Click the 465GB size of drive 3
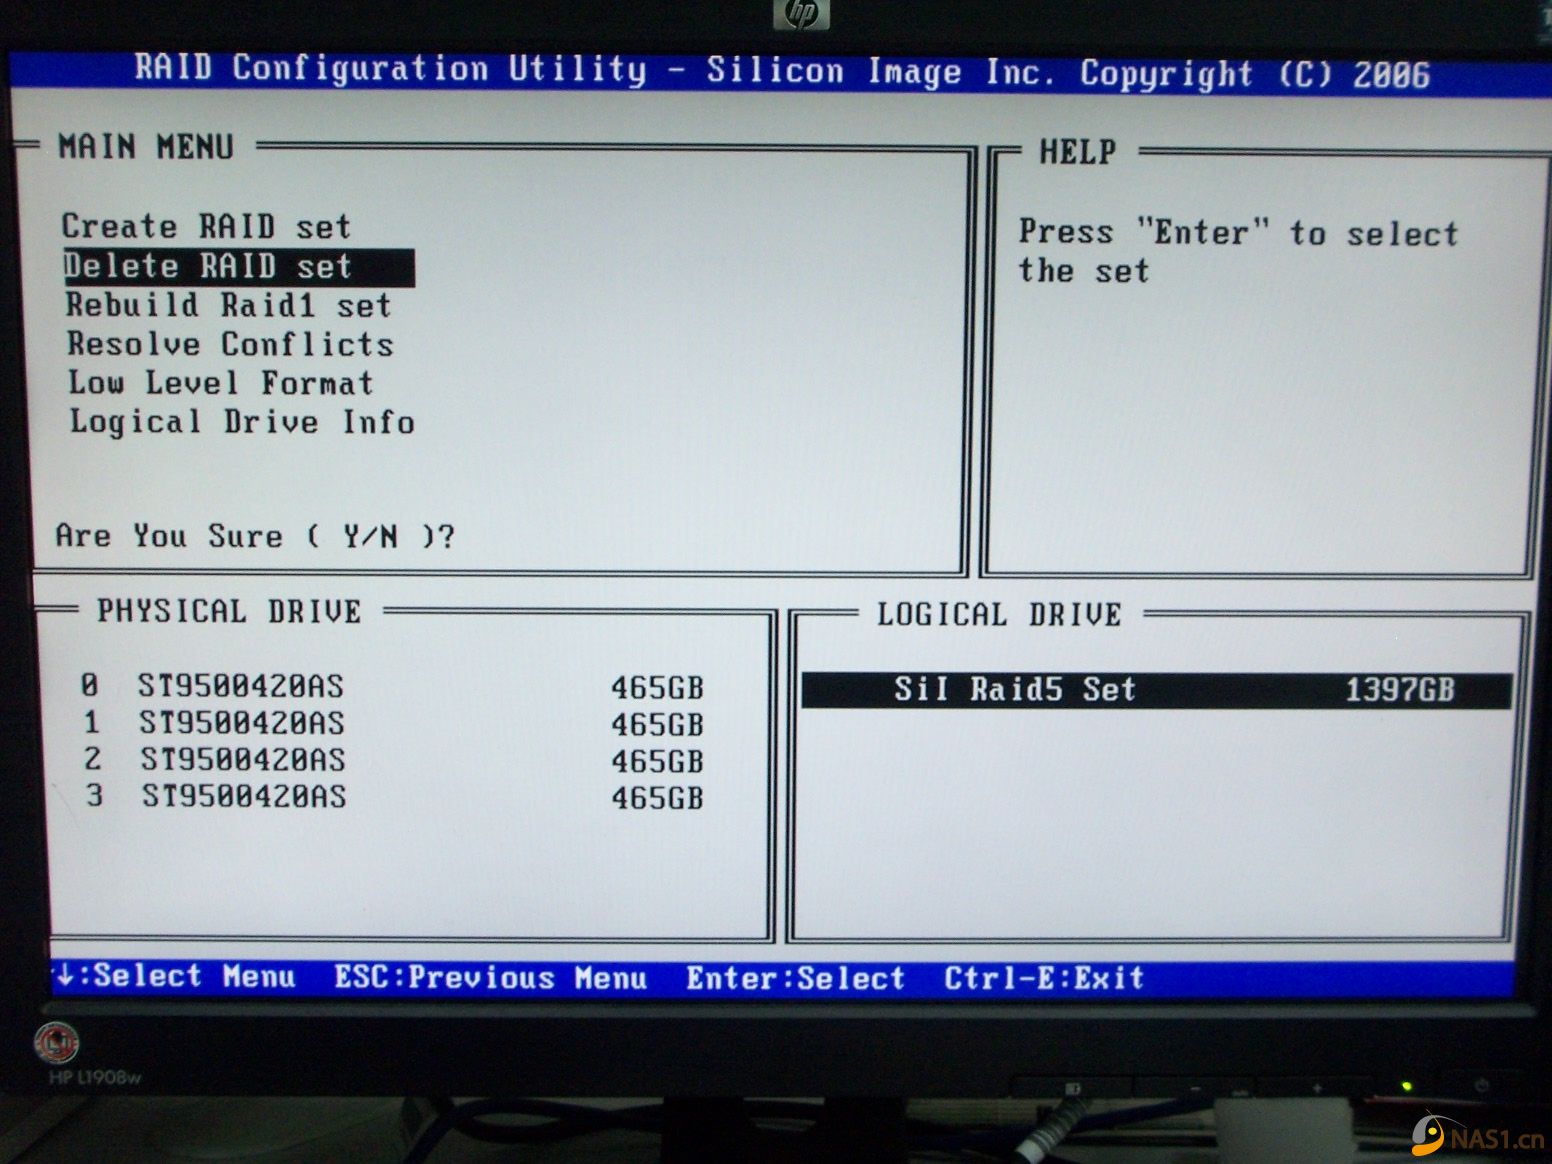Image resolution: width=1552 pixels, height=1164 pixels. (x=657, y=799)
